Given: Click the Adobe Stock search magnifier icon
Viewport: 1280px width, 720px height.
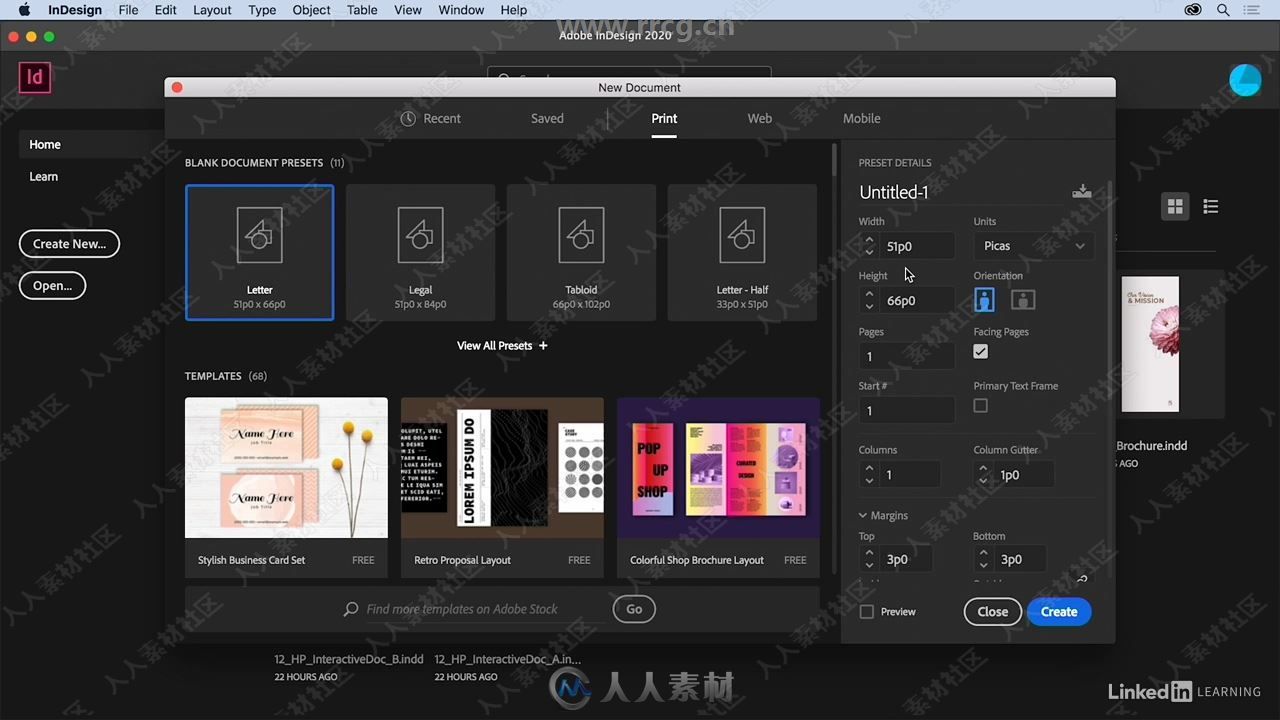Looking at the screenshot, I should coord(351,609).
